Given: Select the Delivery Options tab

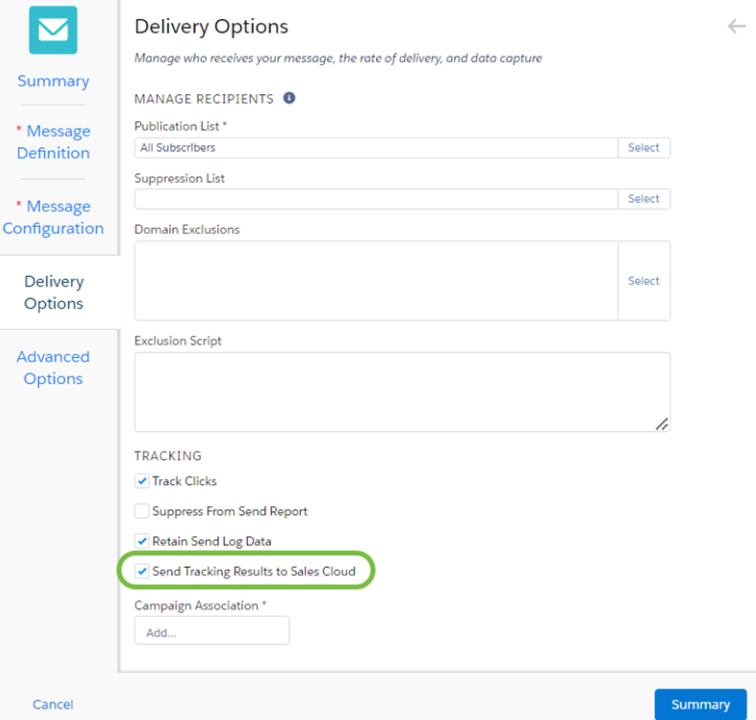Looking at the screenshot, I should click(x=54, y=292).
